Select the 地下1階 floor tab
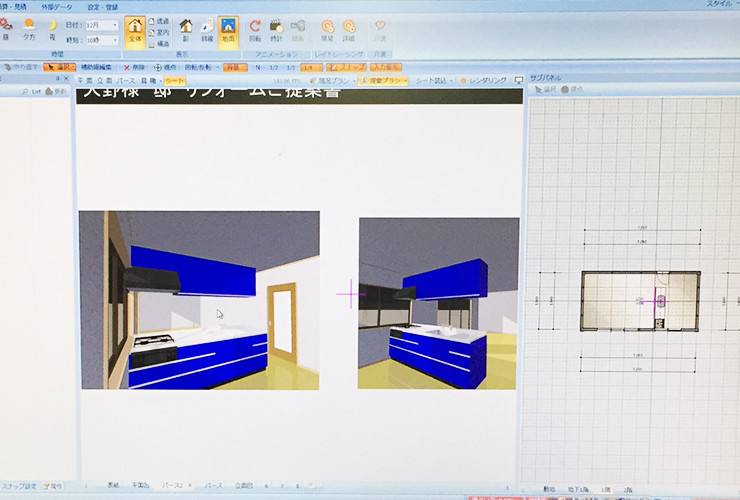Screen dimensions: 740x500 (x=578, y=490)
